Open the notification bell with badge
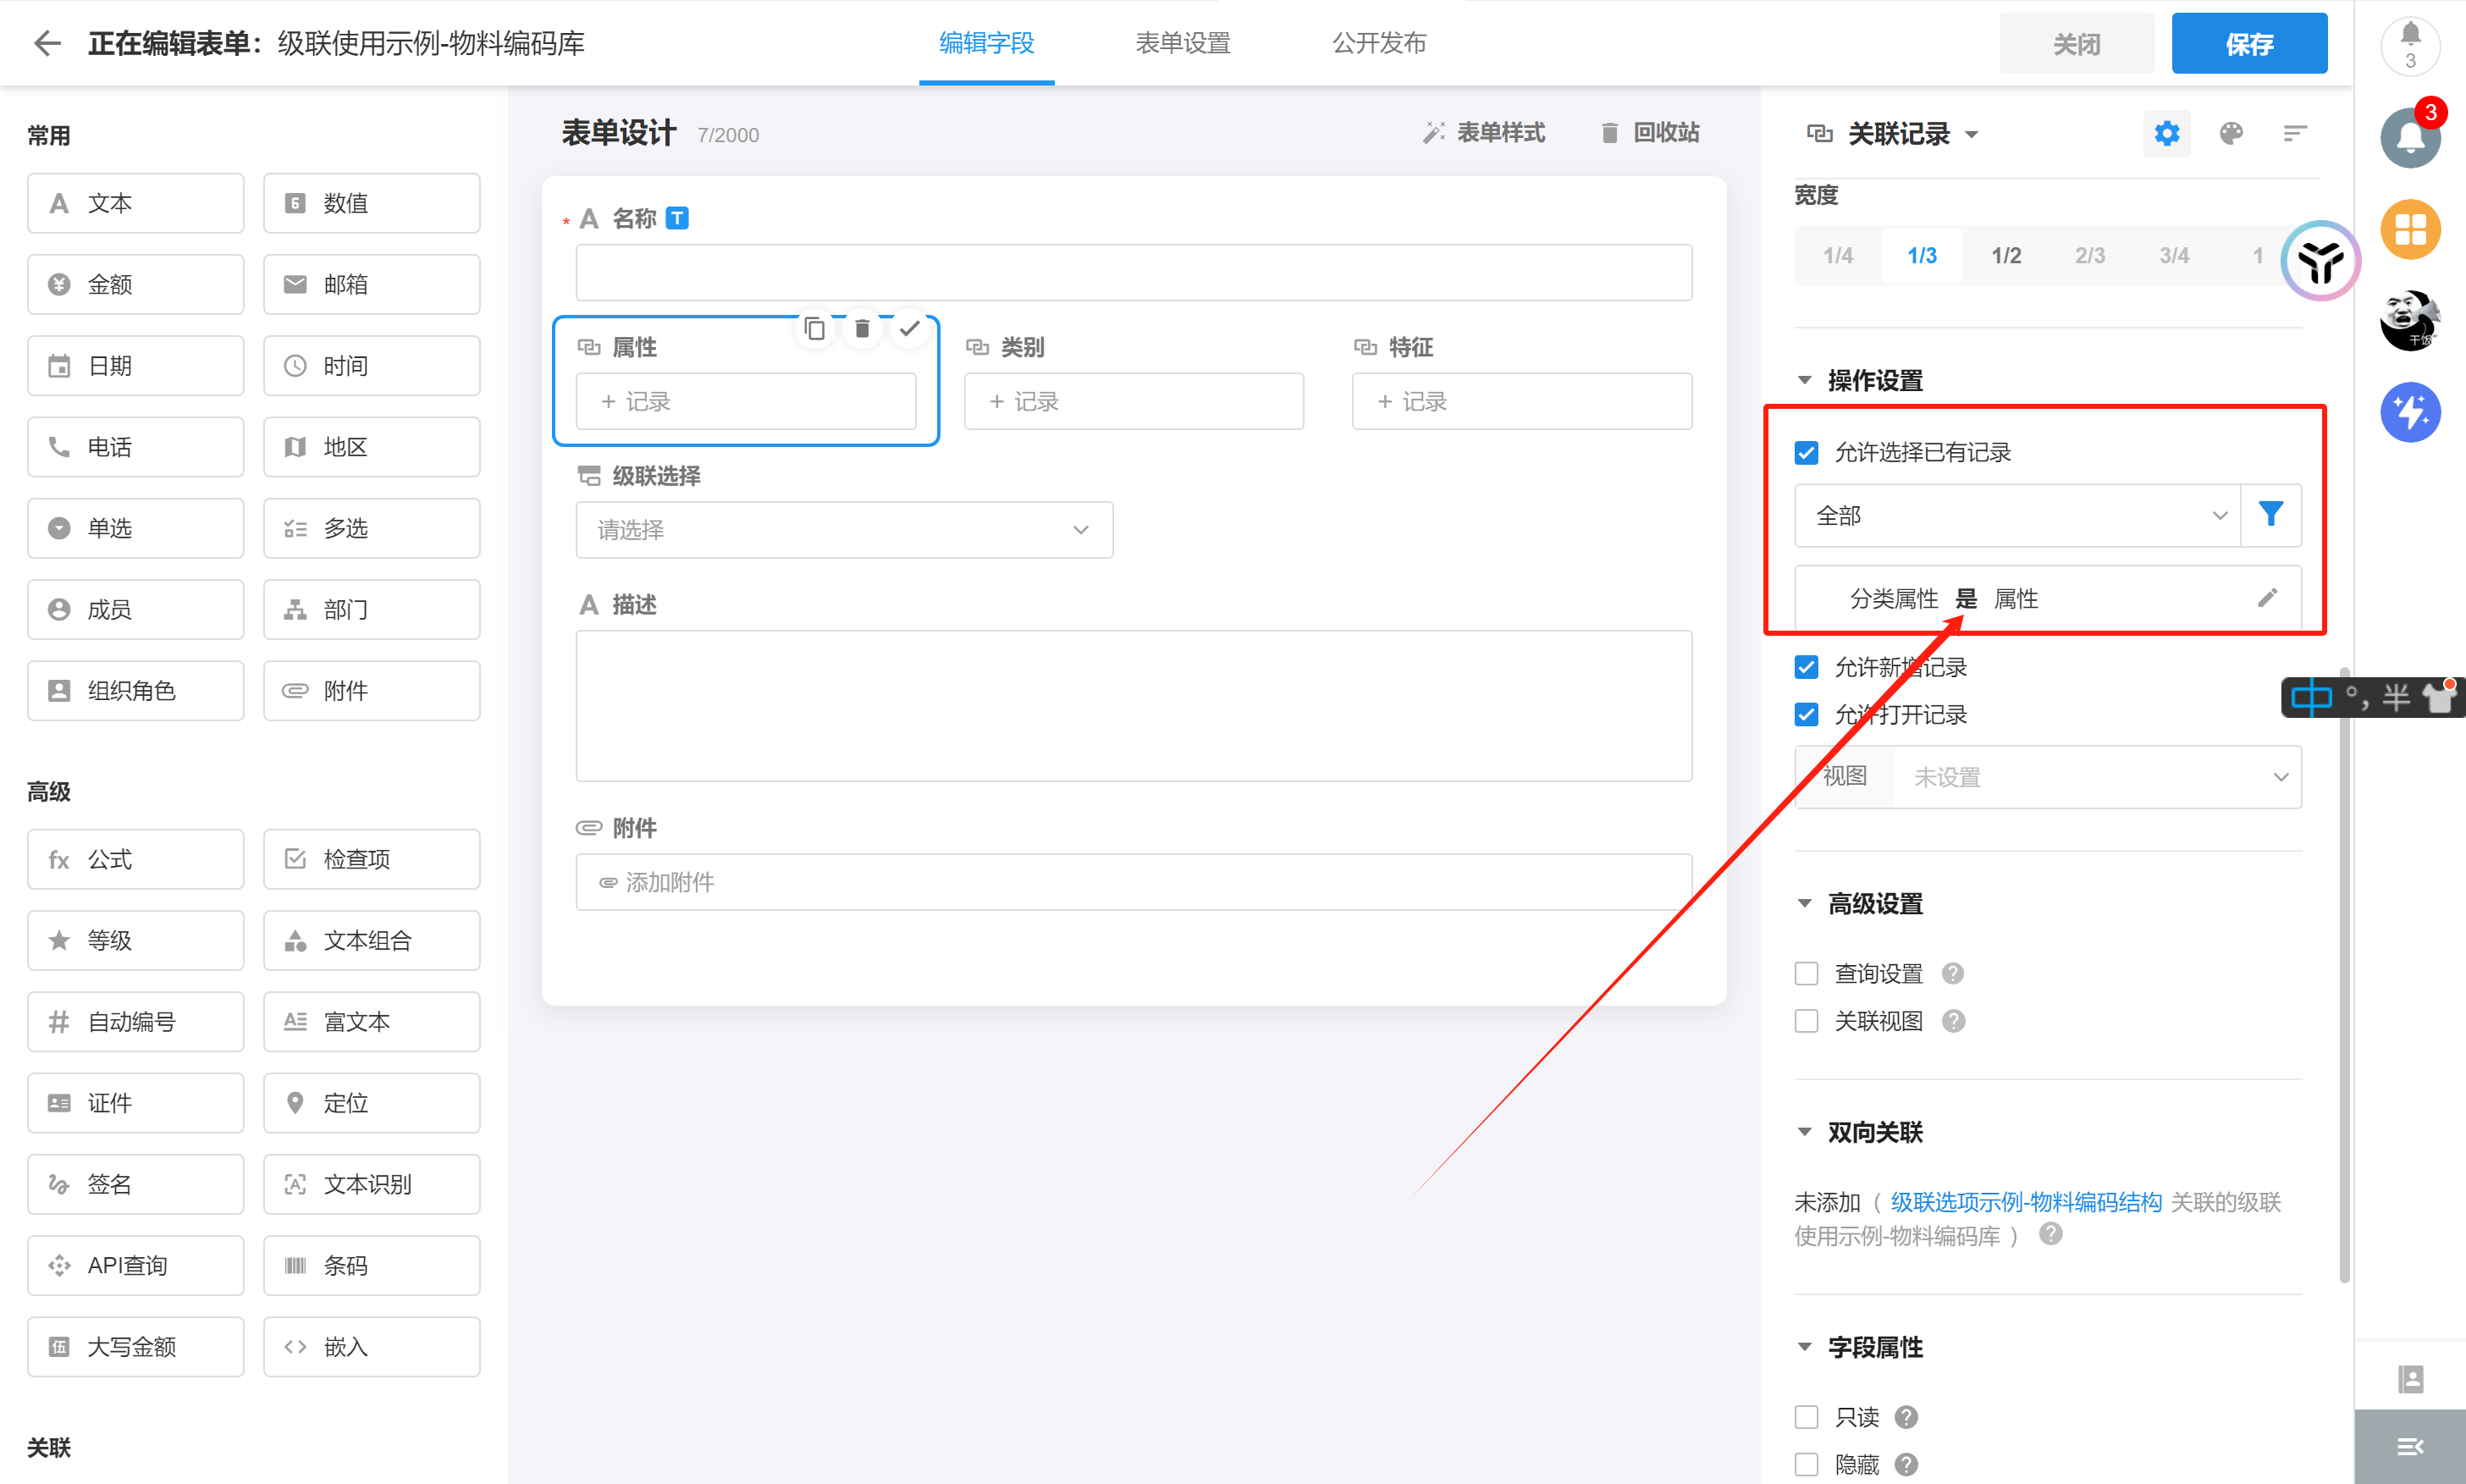Screen dimensions: 2466x1484 pyautogui.click(x=2410, y=137)
